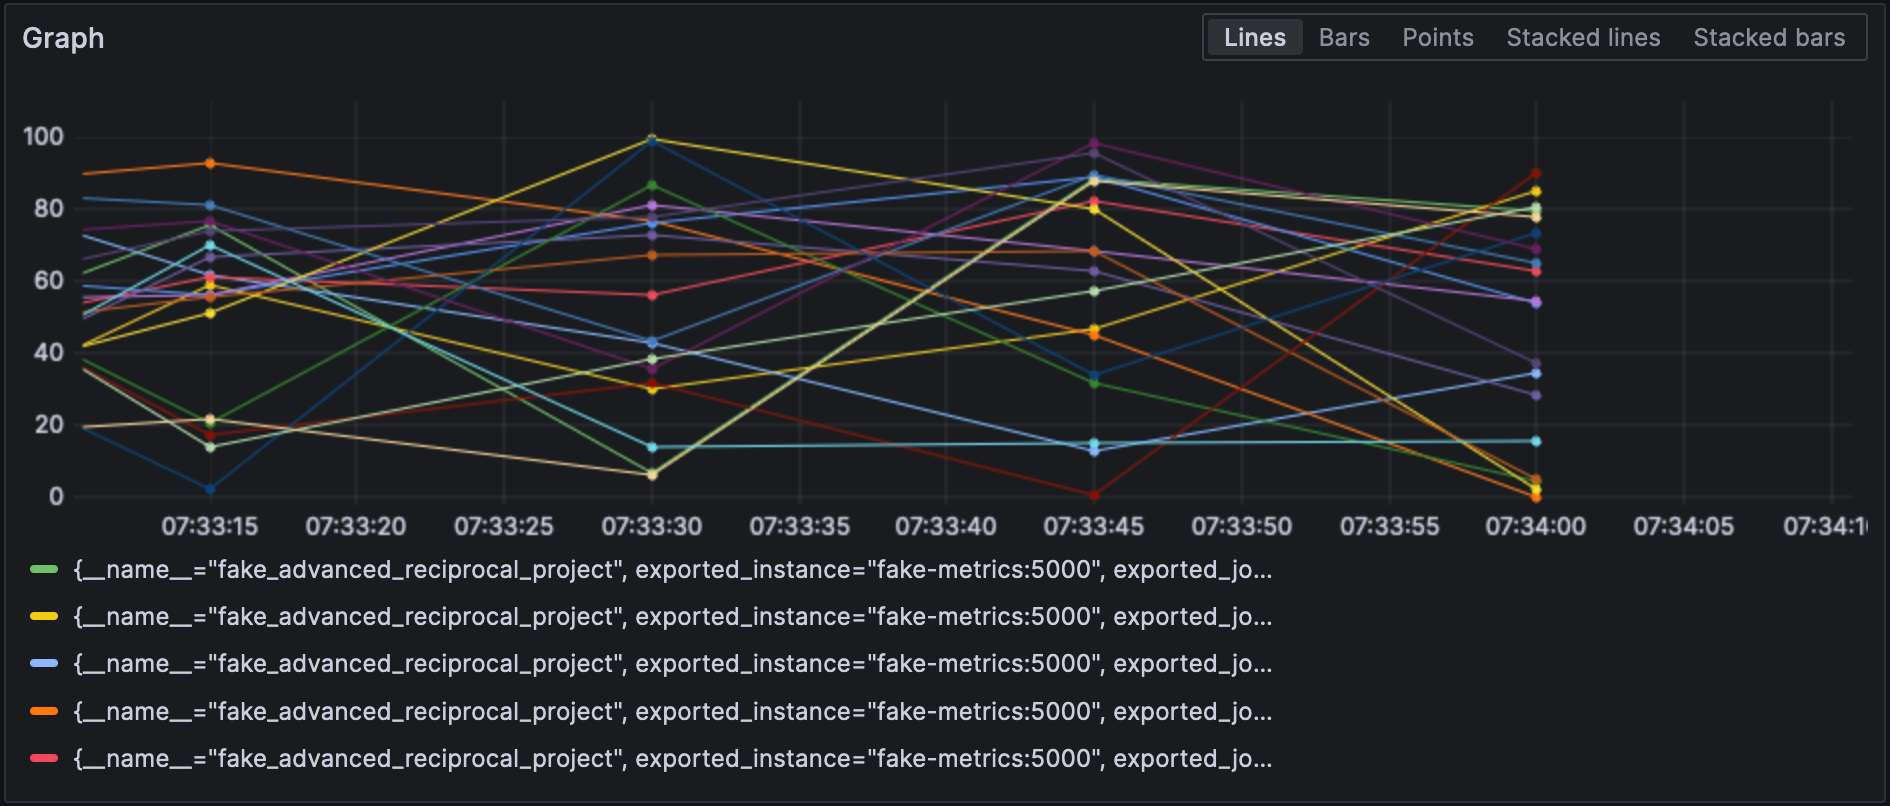This screenshot has width=1890, height=806.
Task: Choose the Stacked lines display option
Action: tap(1582, 38)
